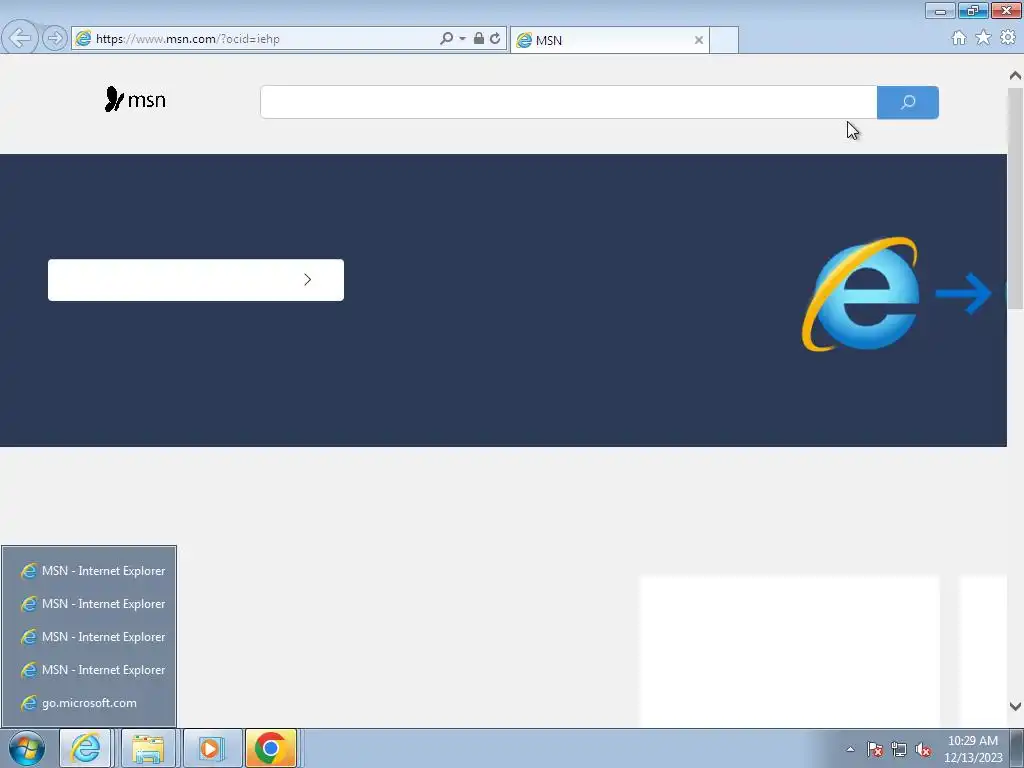Open the Windows Start menu orb
Image resolution: width=1024 pixels, height=768 pixels.
point(27,748)
